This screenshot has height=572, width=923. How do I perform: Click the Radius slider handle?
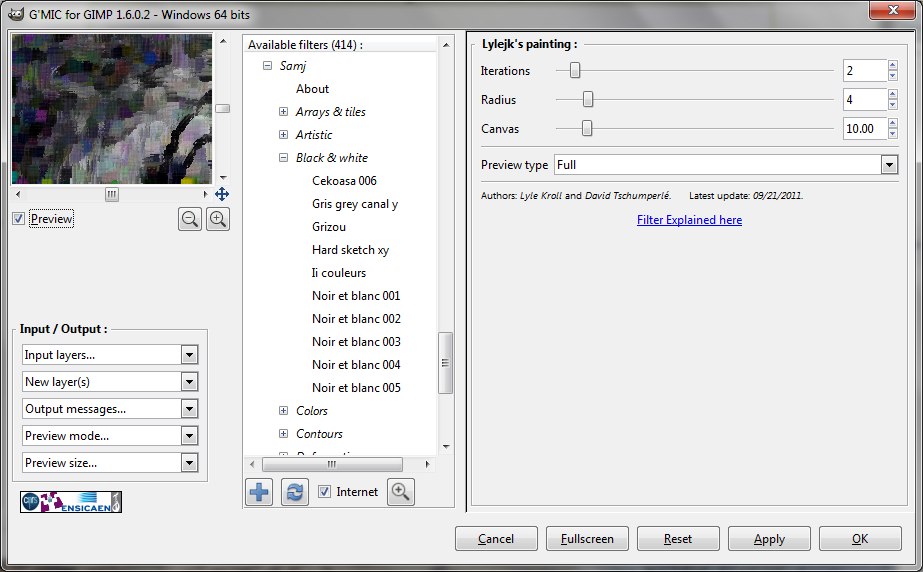tap(588, 99)
